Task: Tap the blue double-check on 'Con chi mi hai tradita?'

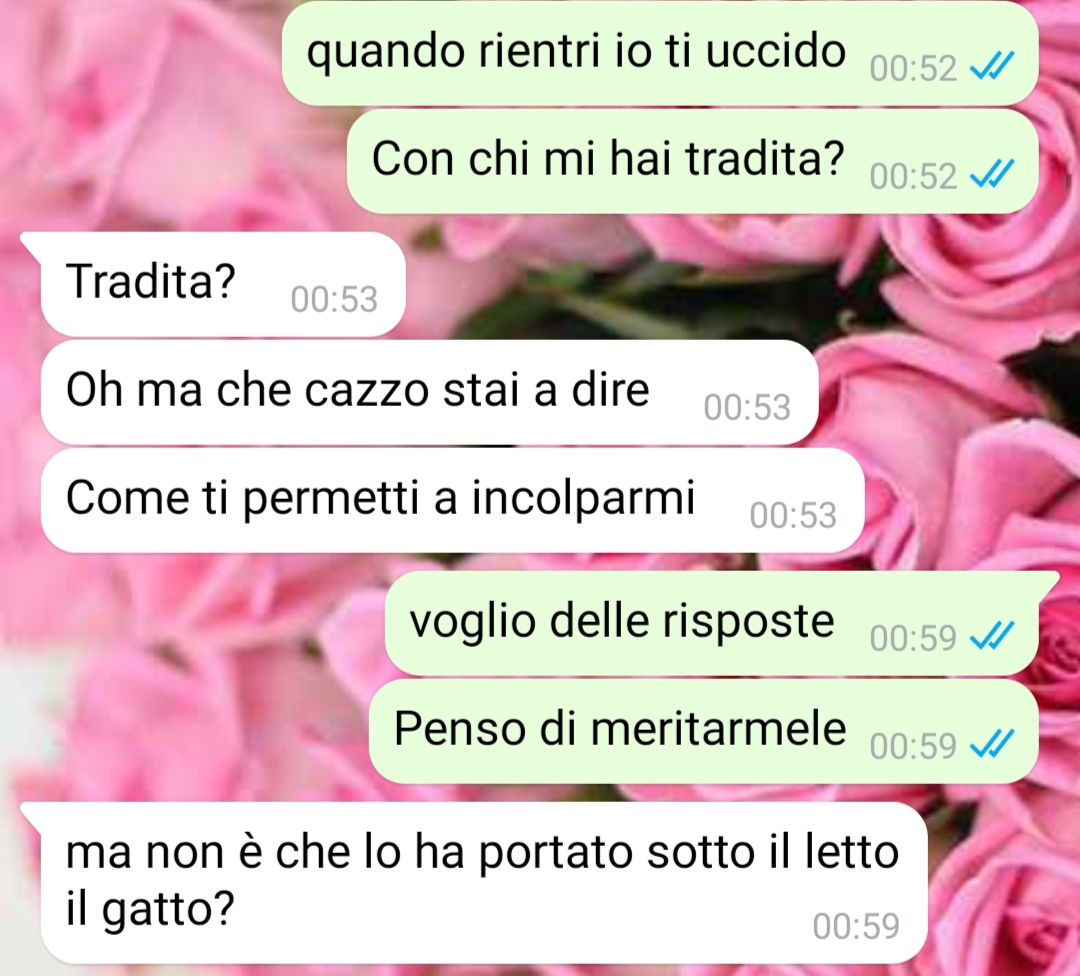Action: (992, 174)
